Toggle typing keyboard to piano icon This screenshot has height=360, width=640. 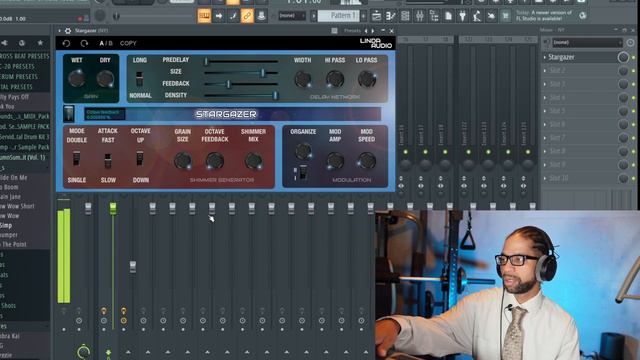point(204,16)
